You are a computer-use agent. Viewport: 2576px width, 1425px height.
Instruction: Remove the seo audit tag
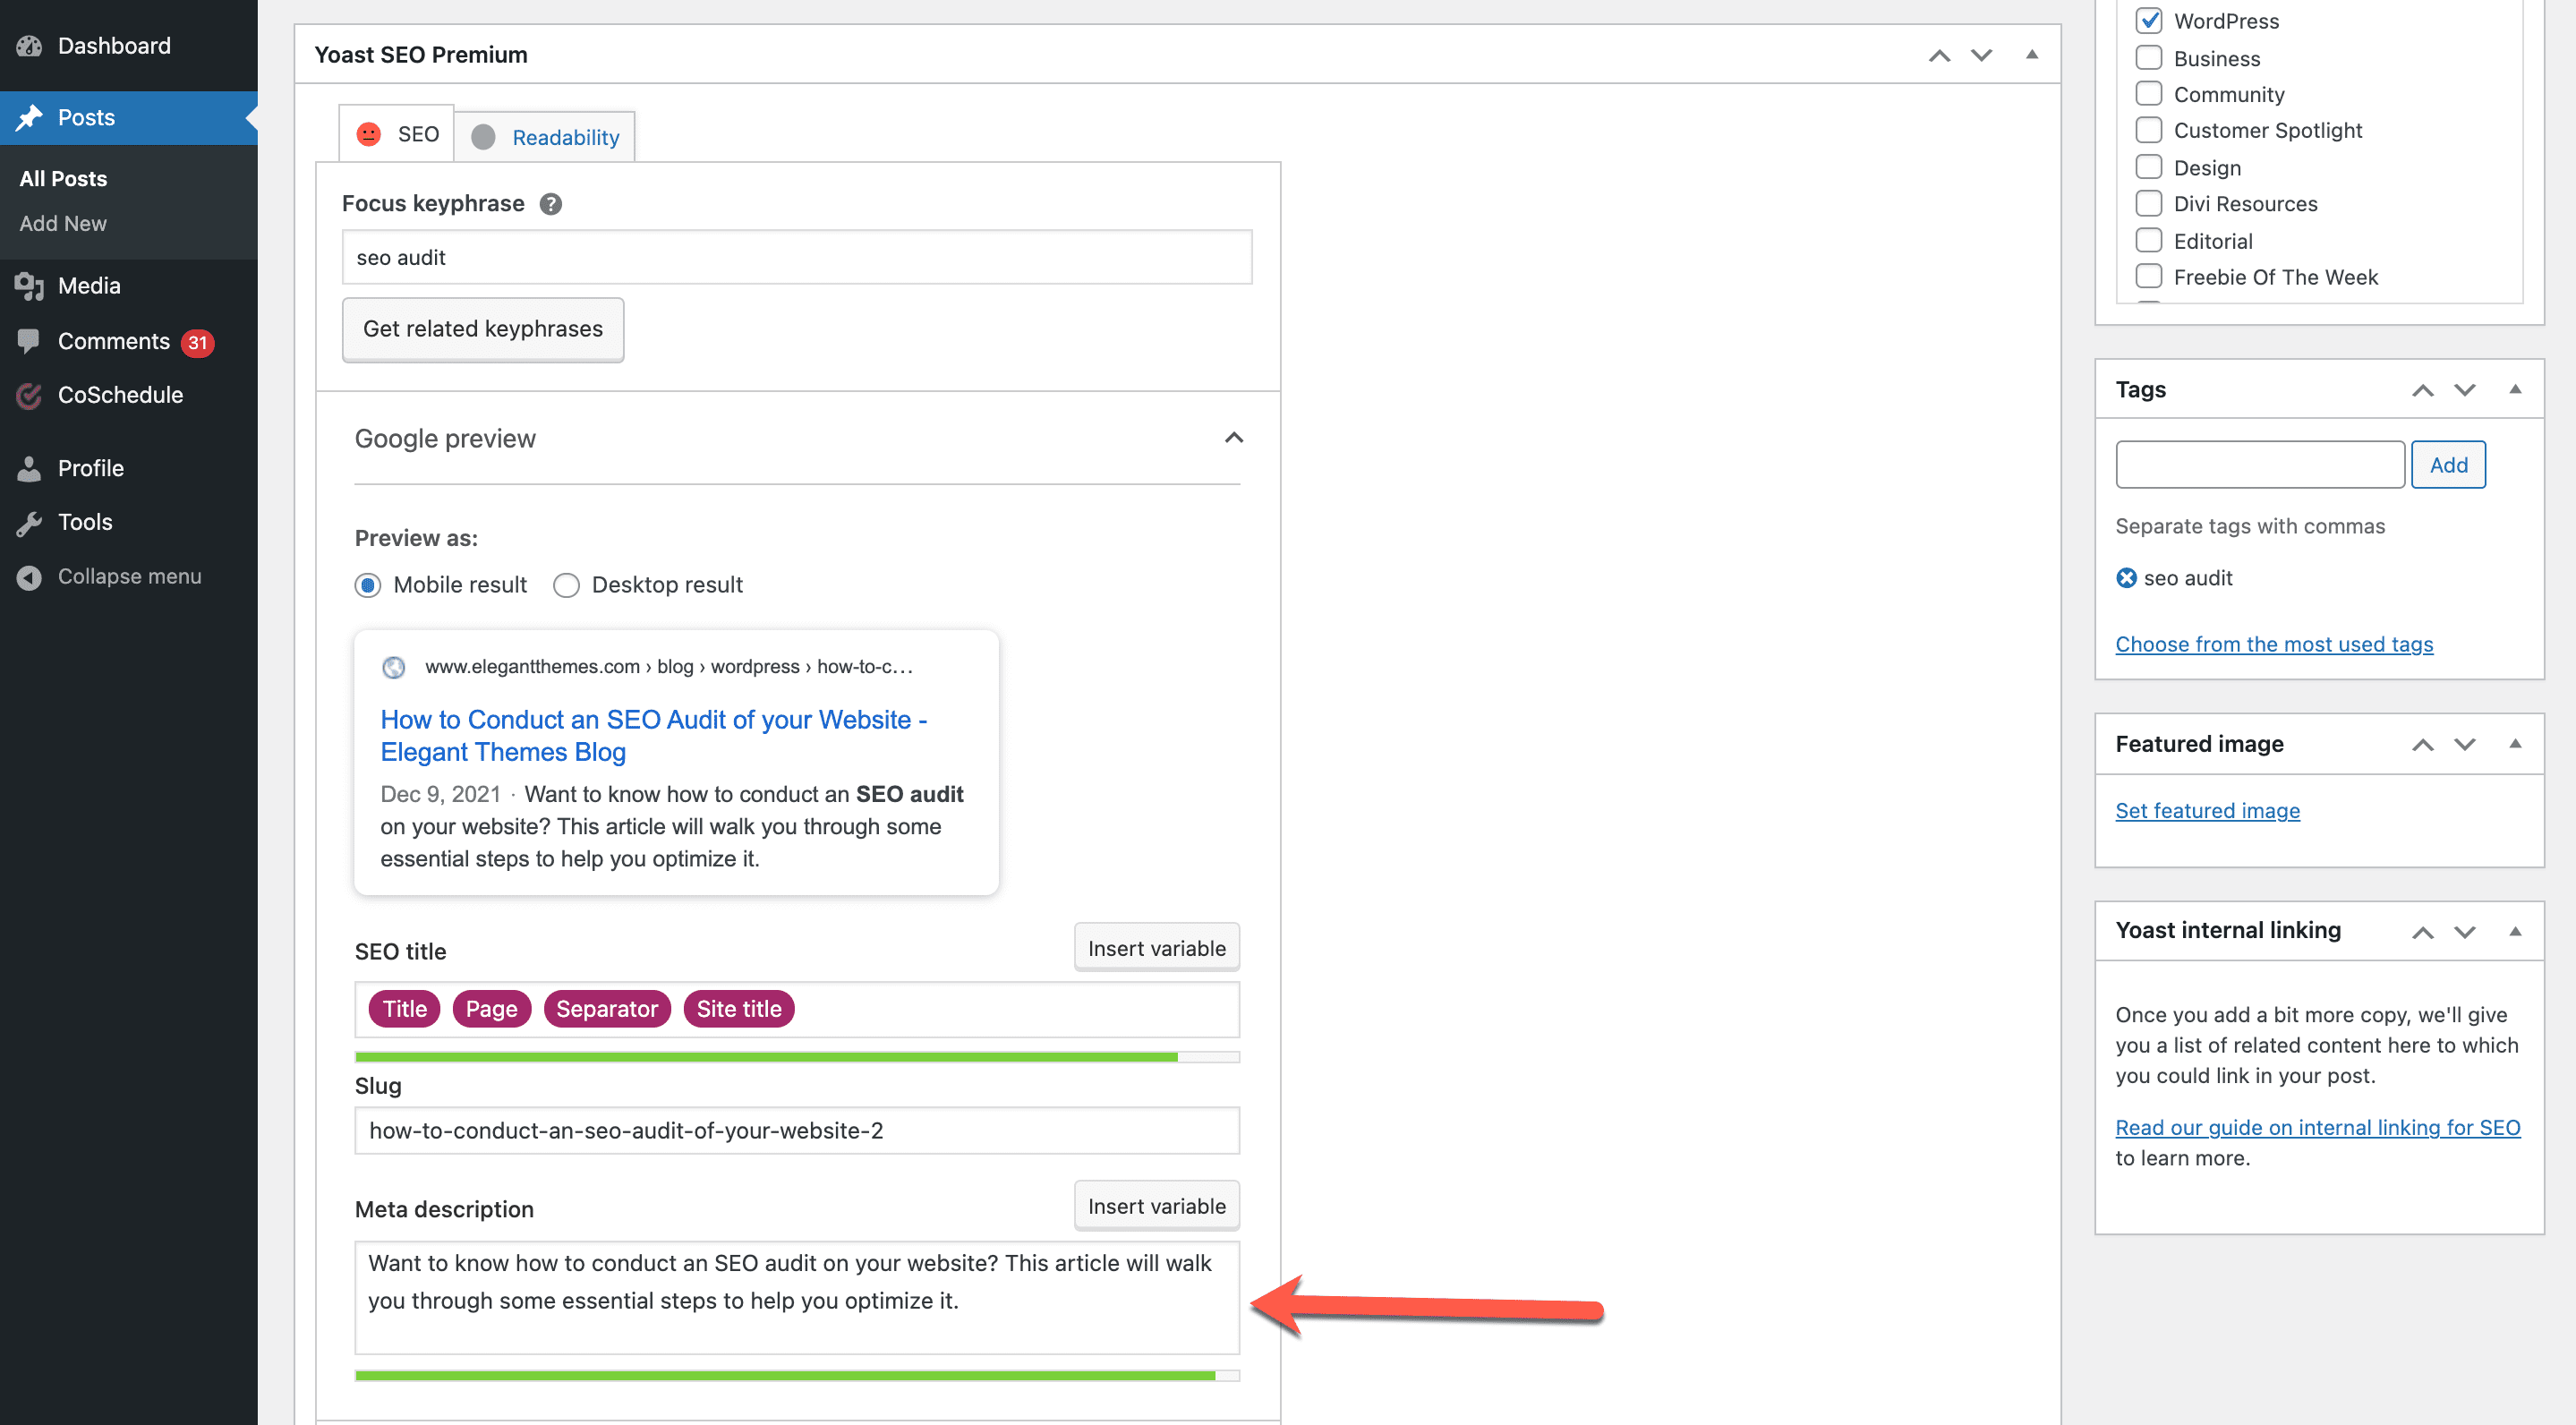point(2126,578)
